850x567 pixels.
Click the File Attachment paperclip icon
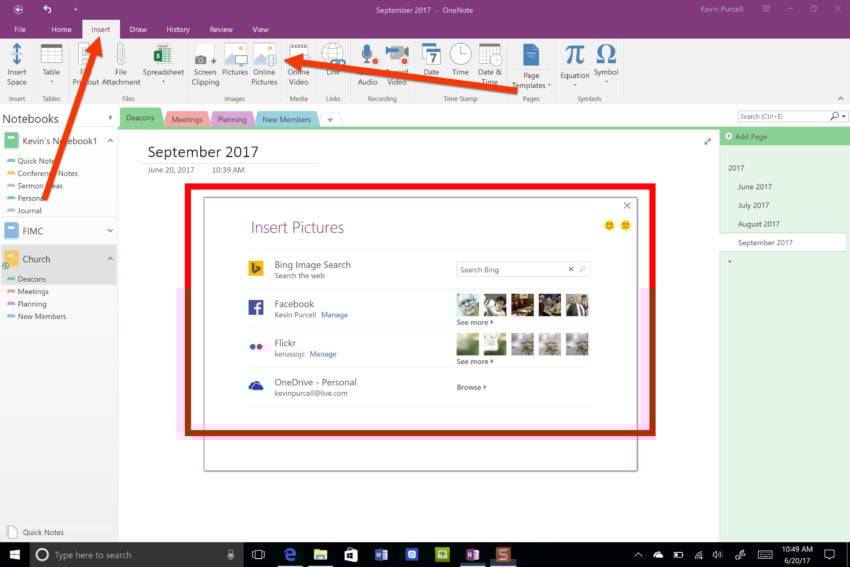coord(121,54)
